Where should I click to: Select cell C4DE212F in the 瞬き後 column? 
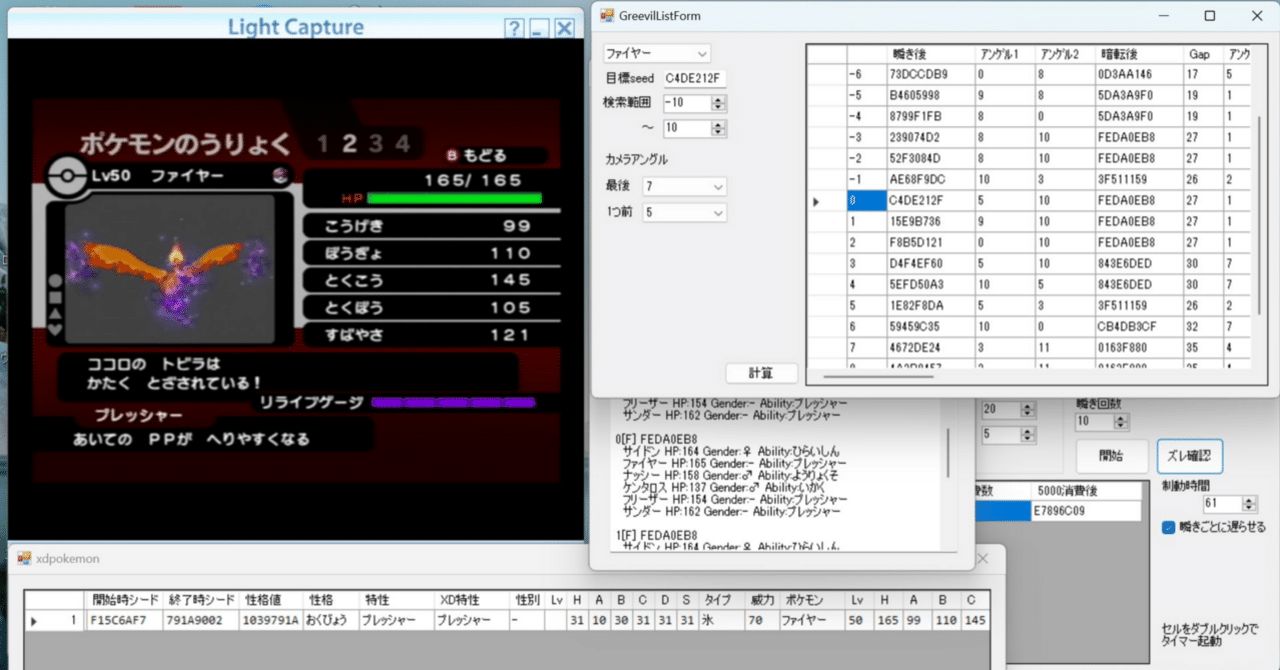pos(930,201)
